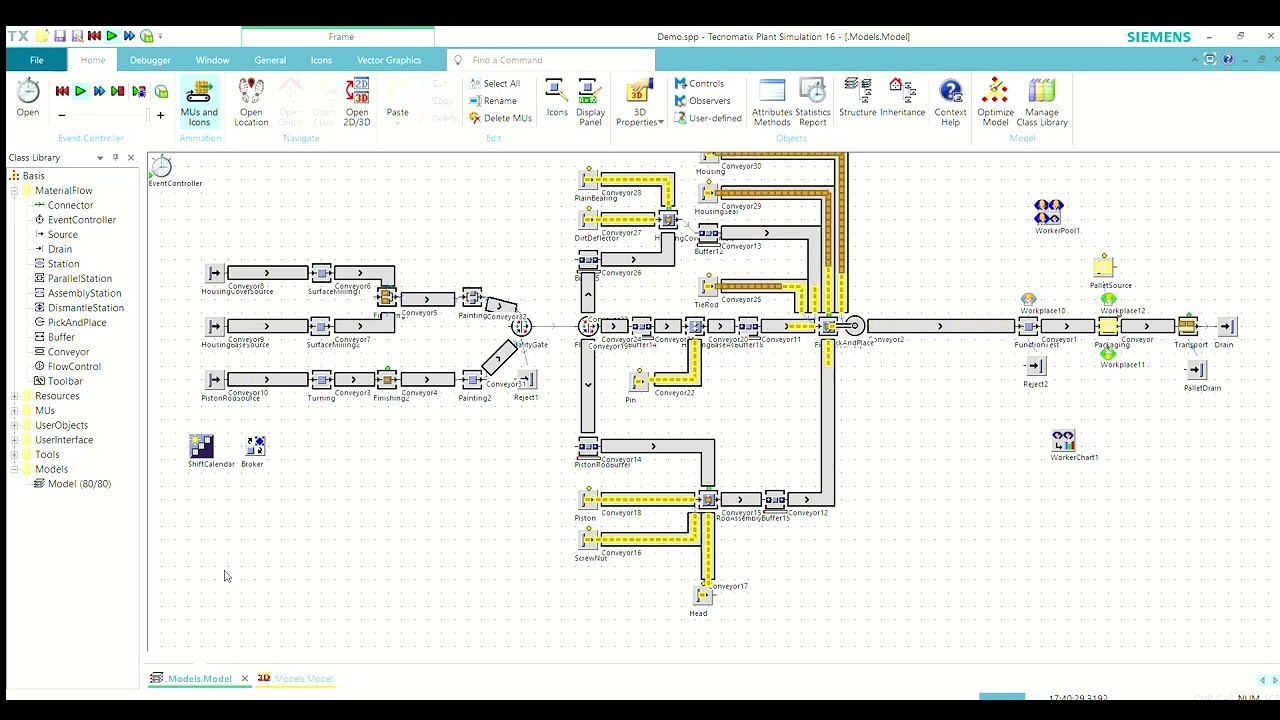Screen dimensions: 1280x720
Task: Select the PalletSource object
Action: click(1104, 266)
